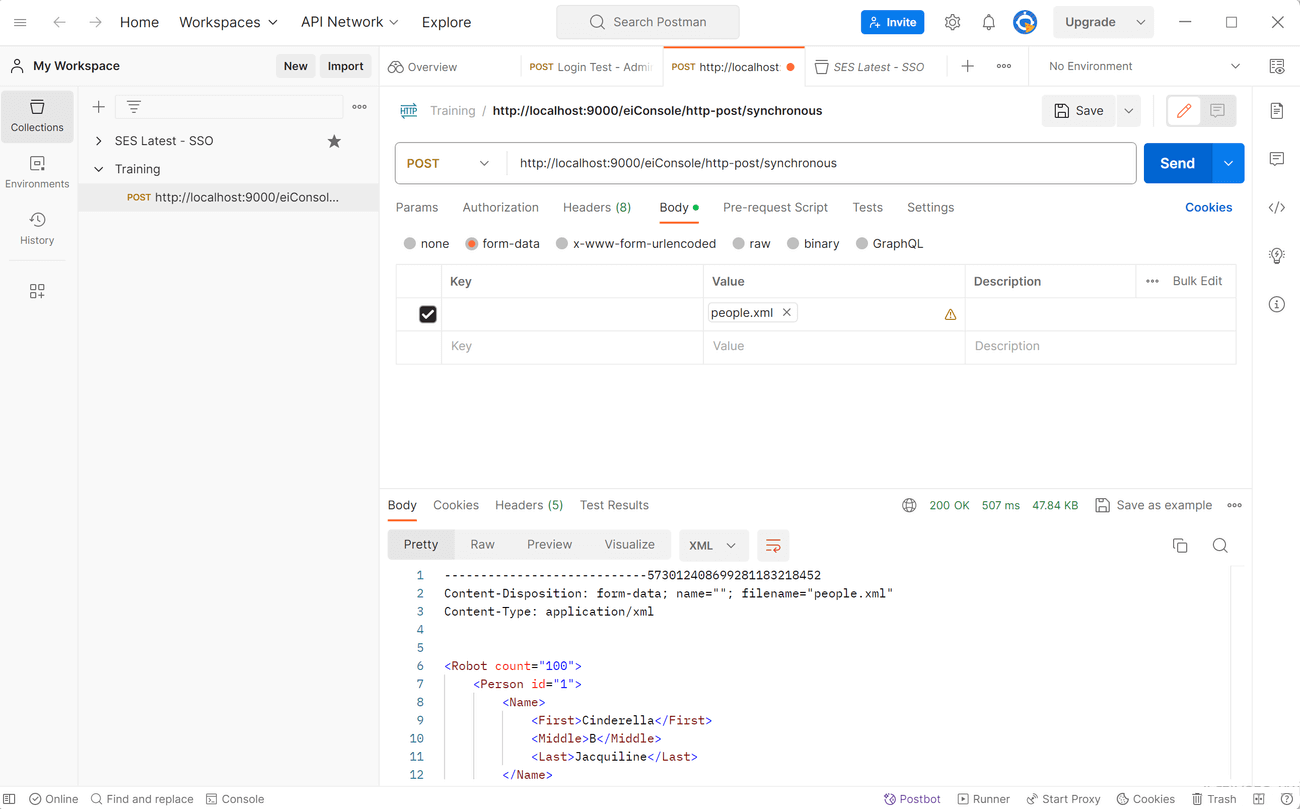Go forward with the right arrow
Viewport: 1300px width, 809px height.
[95, 22]
